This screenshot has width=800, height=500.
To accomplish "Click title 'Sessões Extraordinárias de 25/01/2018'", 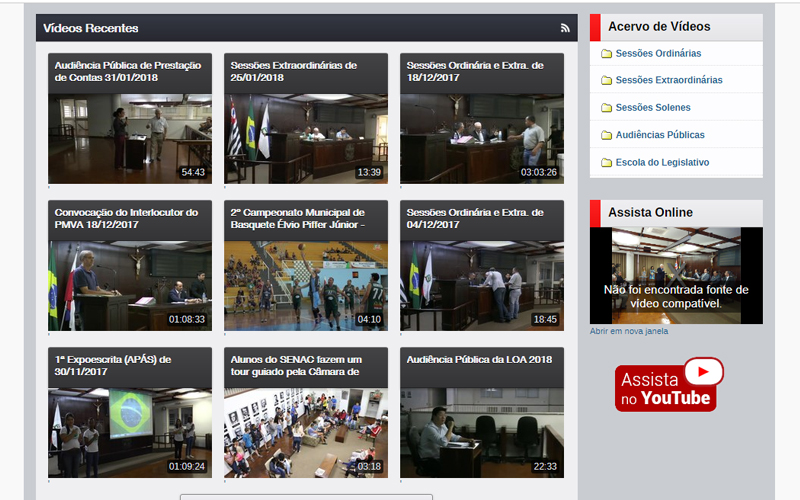I will coord(293,71).
